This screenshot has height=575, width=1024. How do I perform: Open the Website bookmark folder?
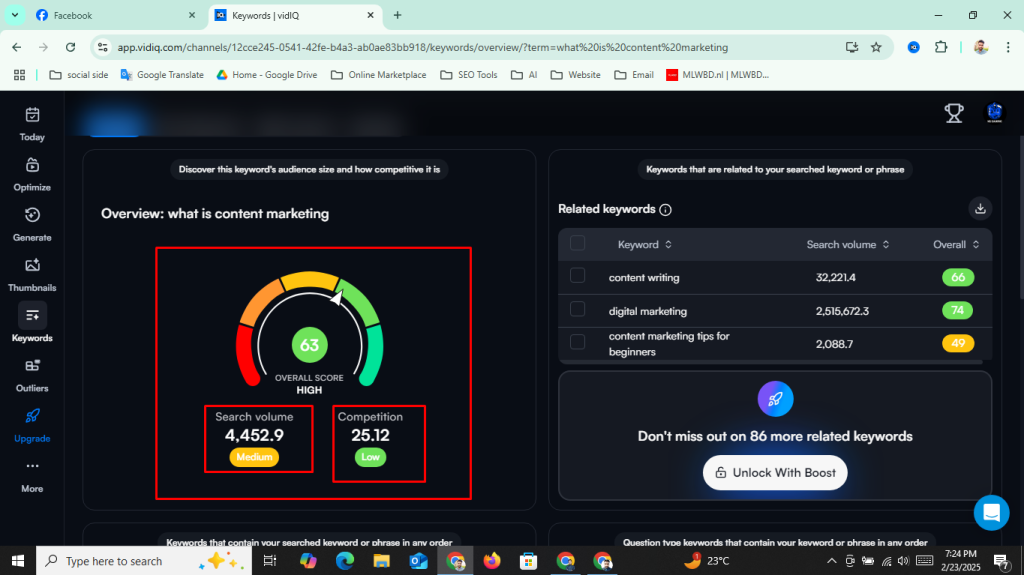pyautogui.click(x=576, y=75)
